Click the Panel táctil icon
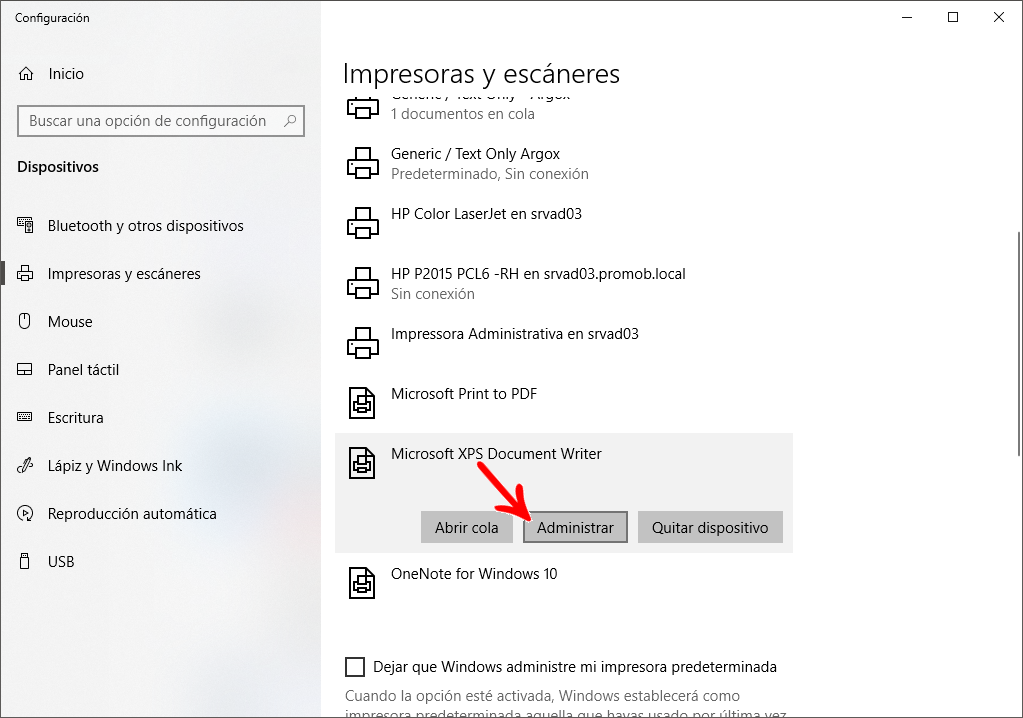 click(x=25, y=370)
